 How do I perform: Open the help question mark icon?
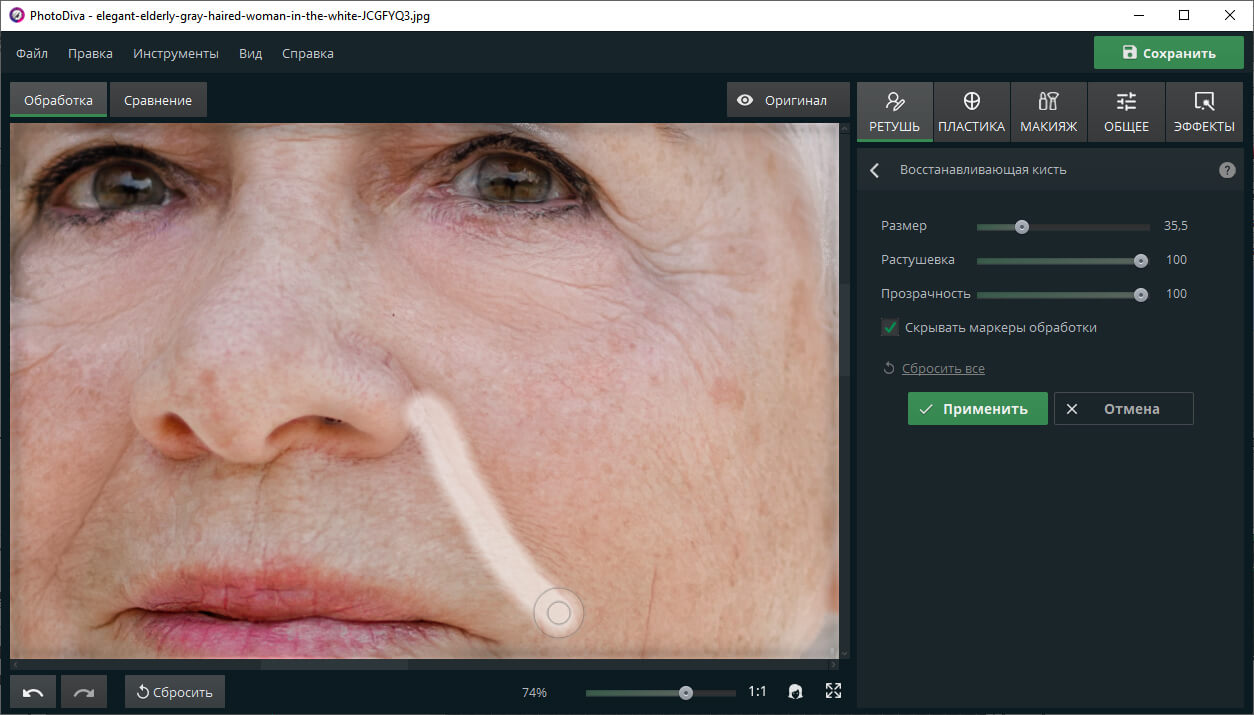click(x=1227, y=170)
